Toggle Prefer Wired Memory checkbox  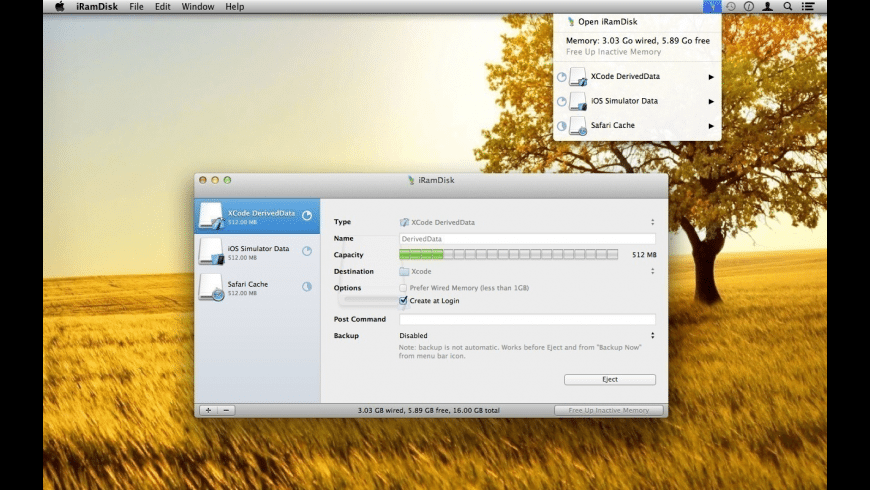[403, 288]
